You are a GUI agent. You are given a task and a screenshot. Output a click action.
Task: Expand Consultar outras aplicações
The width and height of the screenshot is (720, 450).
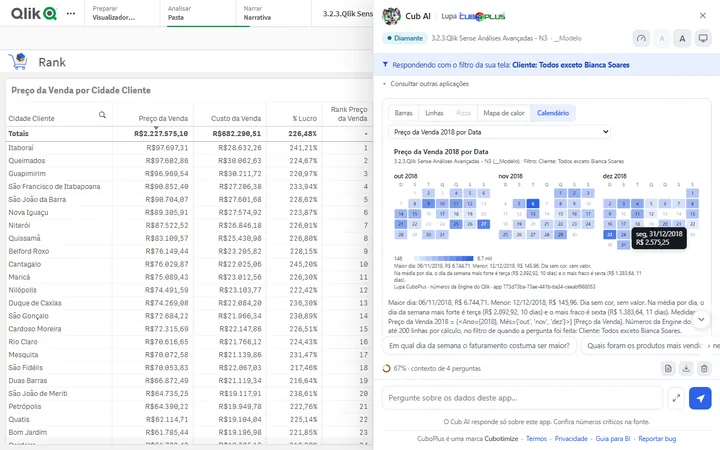(426, 84)
